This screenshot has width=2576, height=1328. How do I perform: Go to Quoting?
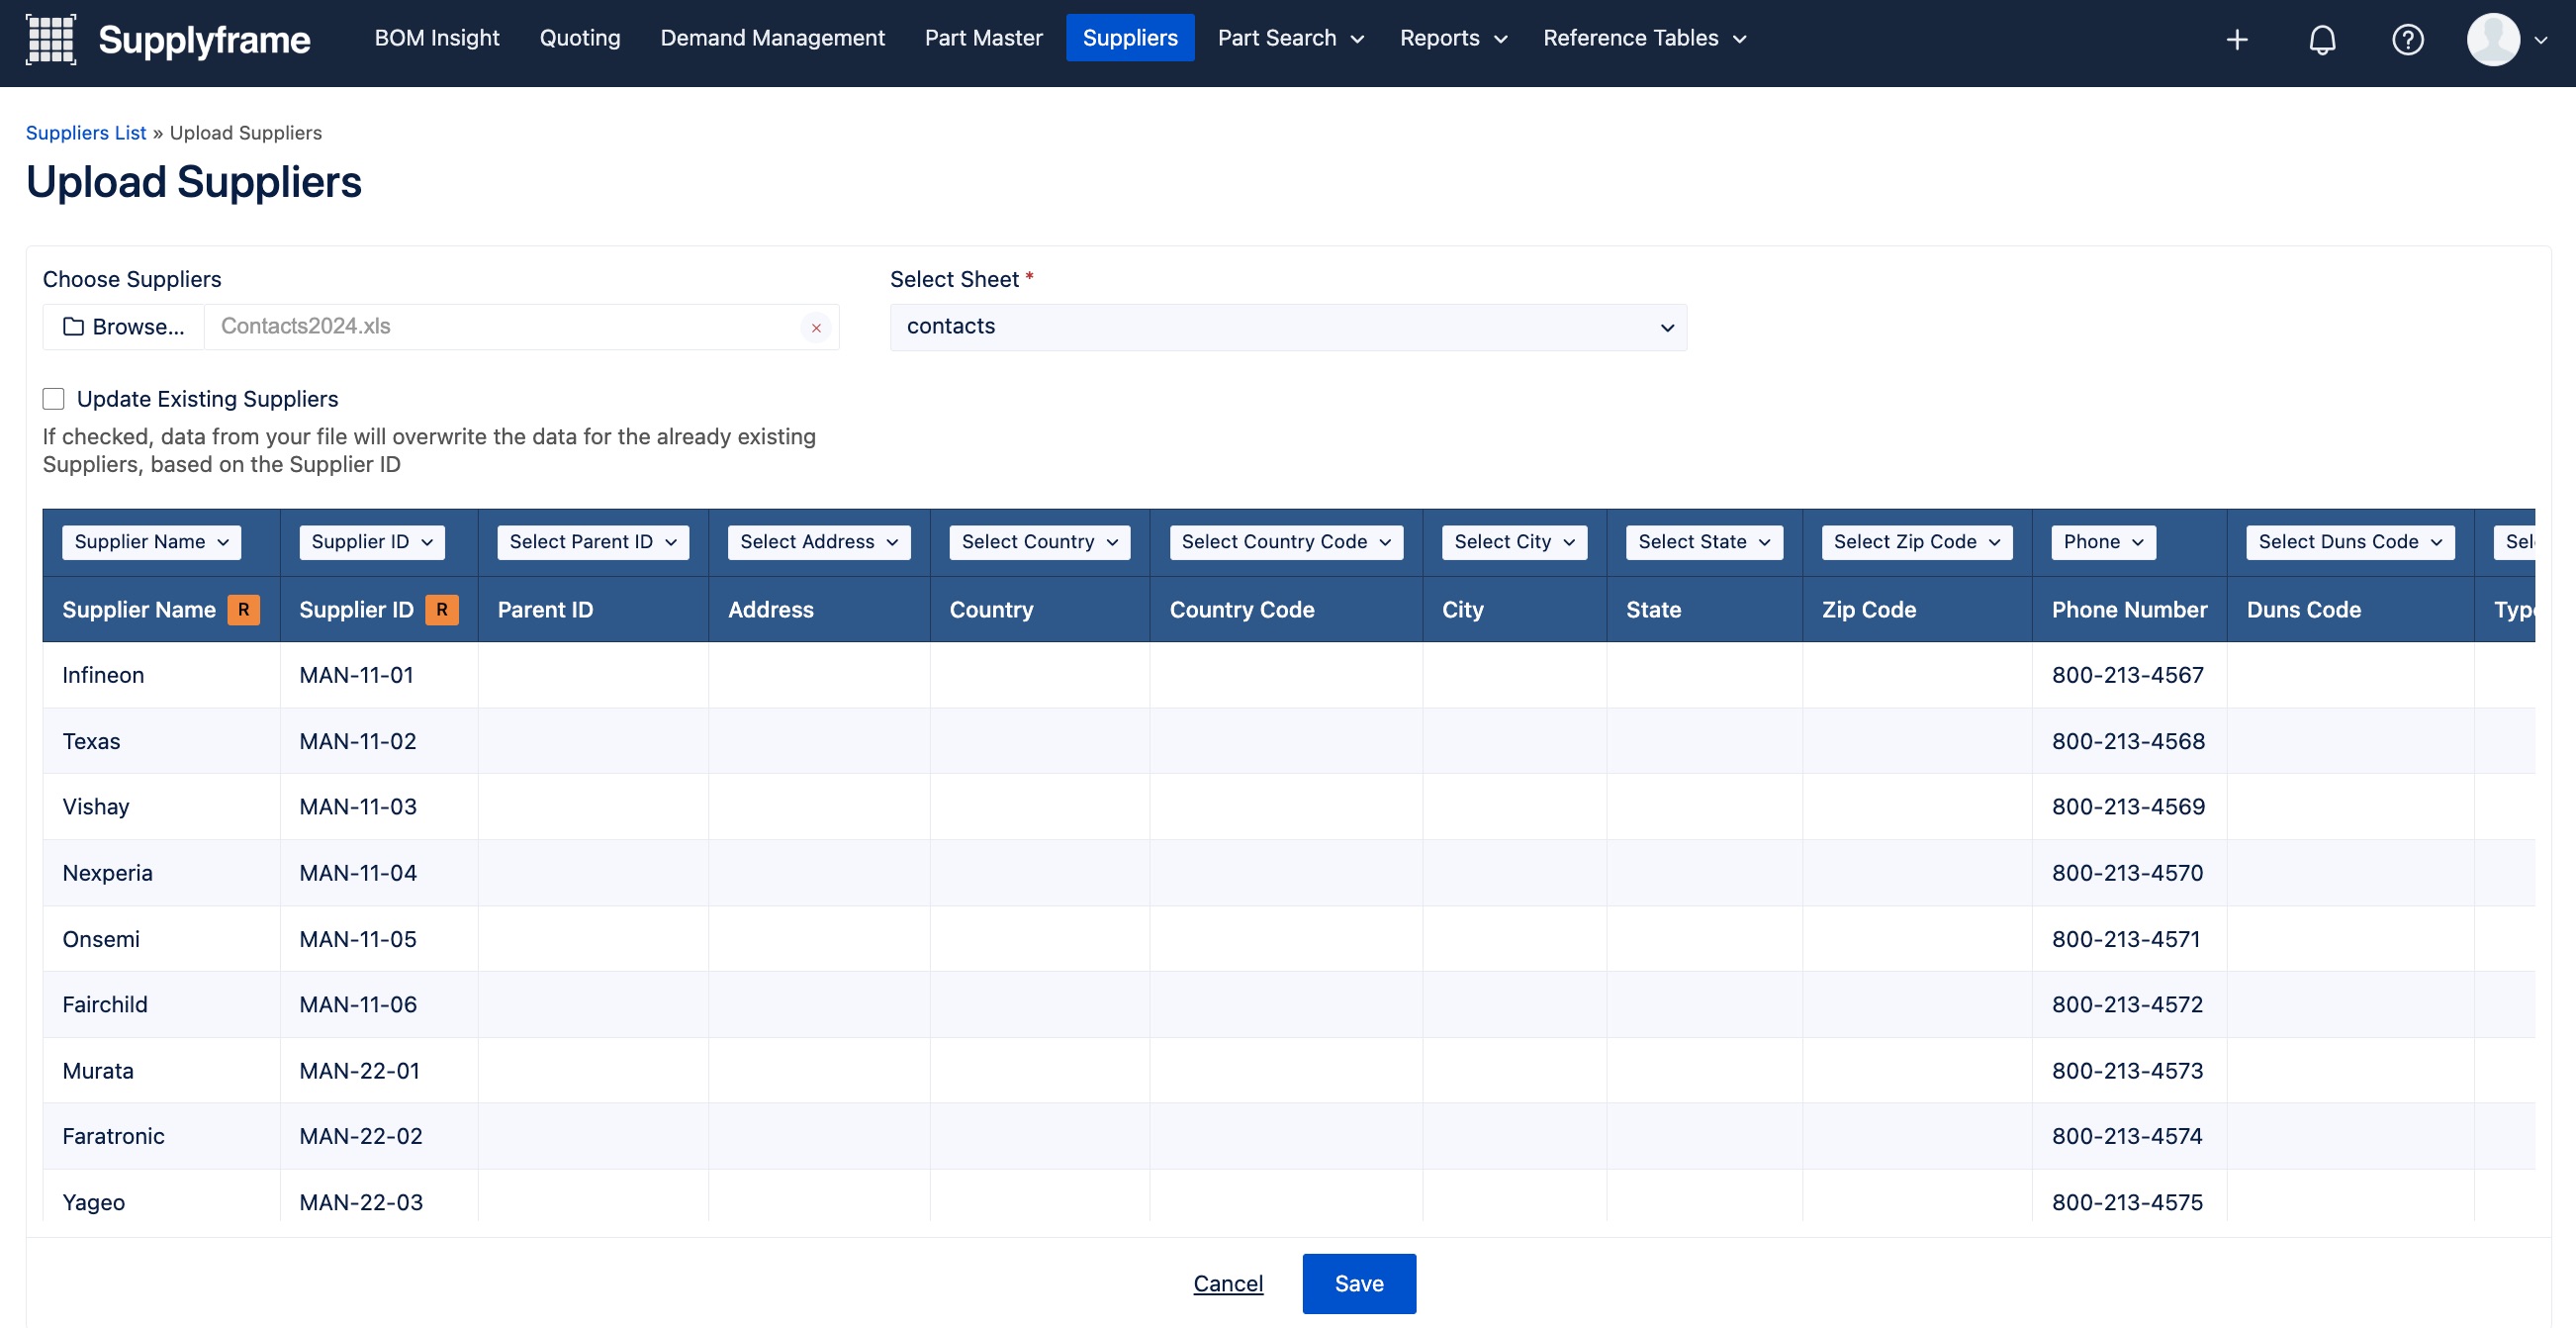580,38
